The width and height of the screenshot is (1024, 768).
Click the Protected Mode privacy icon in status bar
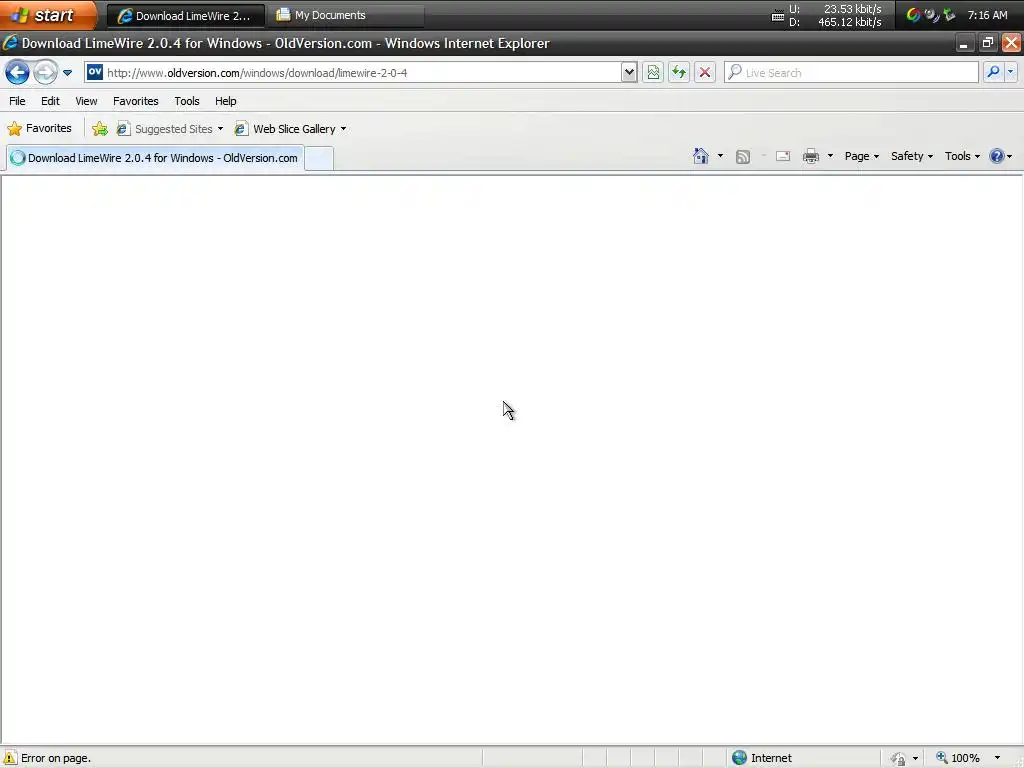click(x=899, y=758)
